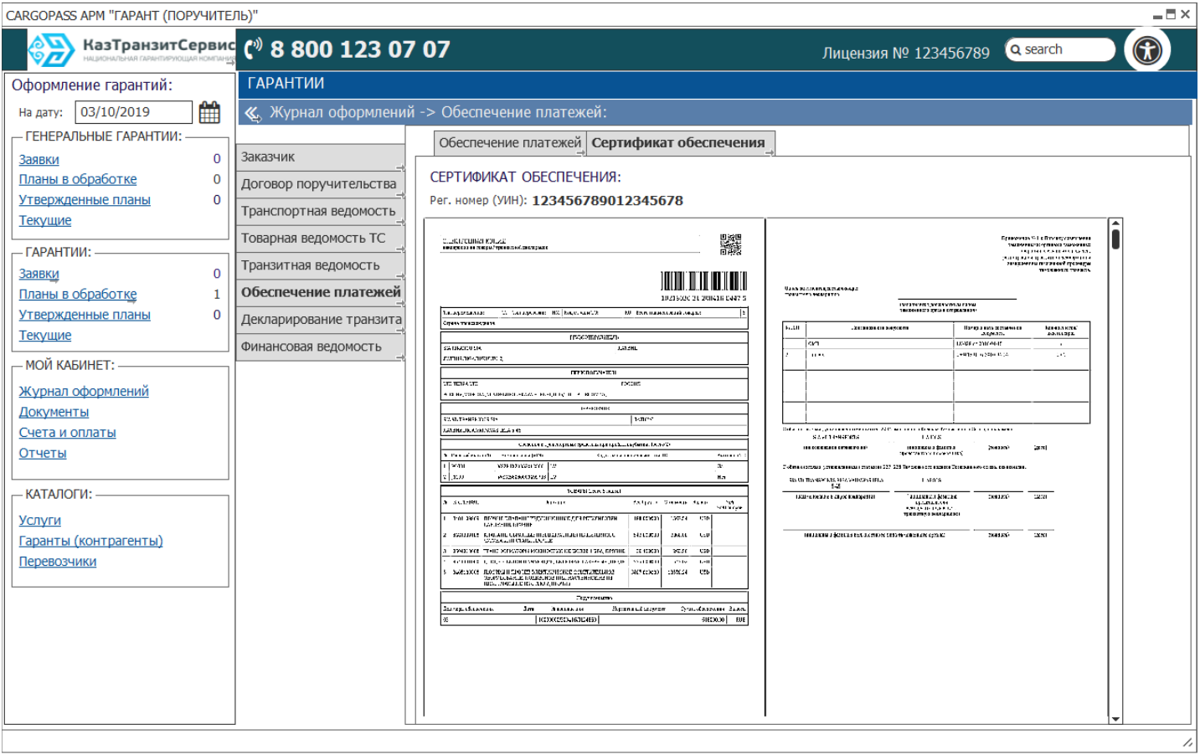Open Планы в обработке under Гарантии
The height and width of the screenshot is (755, 1200).
(x=78, y=295)
